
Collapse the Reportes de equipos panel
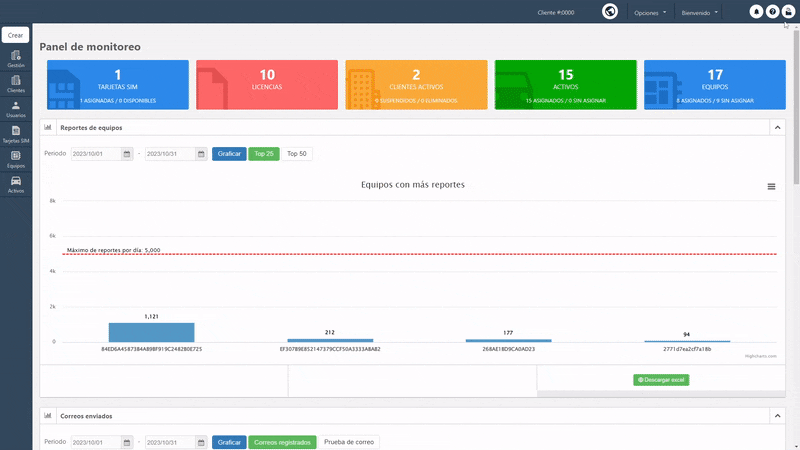[778, 128]
